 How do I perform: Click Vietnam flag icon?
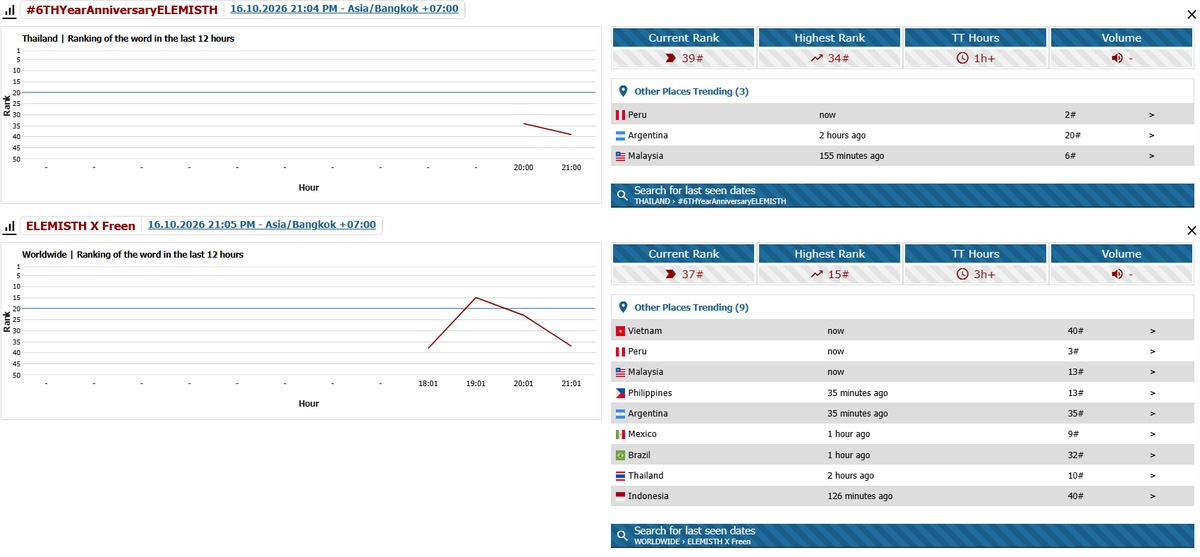(x=620, y=331)
